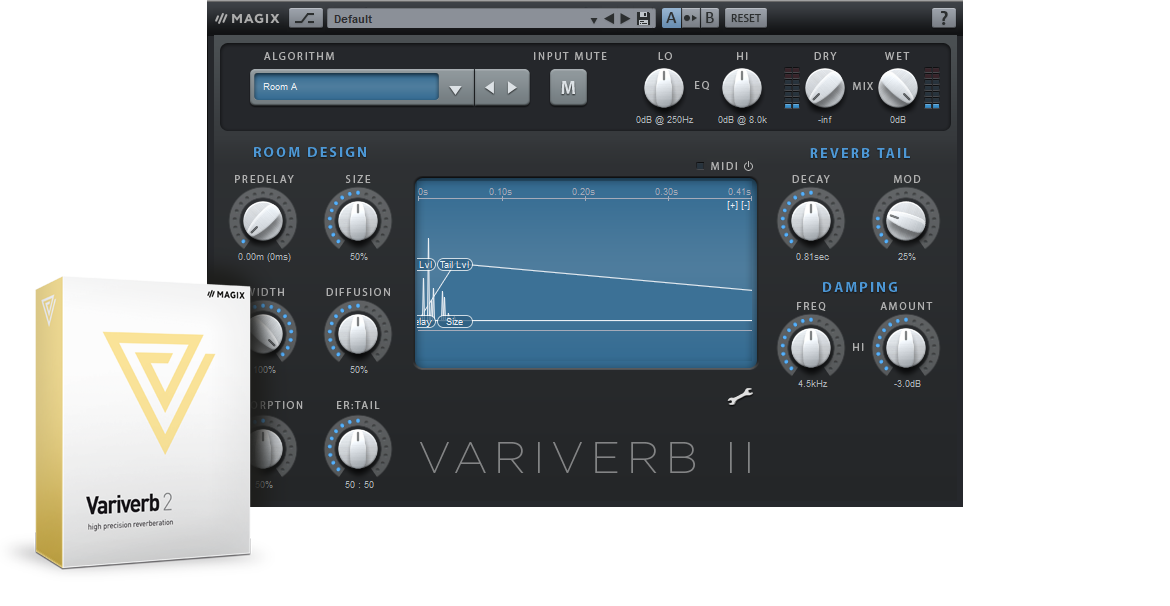Viewport: 1170px width, 606px height.
Task: Click the WET mix knob
Action: pos(897,88)
